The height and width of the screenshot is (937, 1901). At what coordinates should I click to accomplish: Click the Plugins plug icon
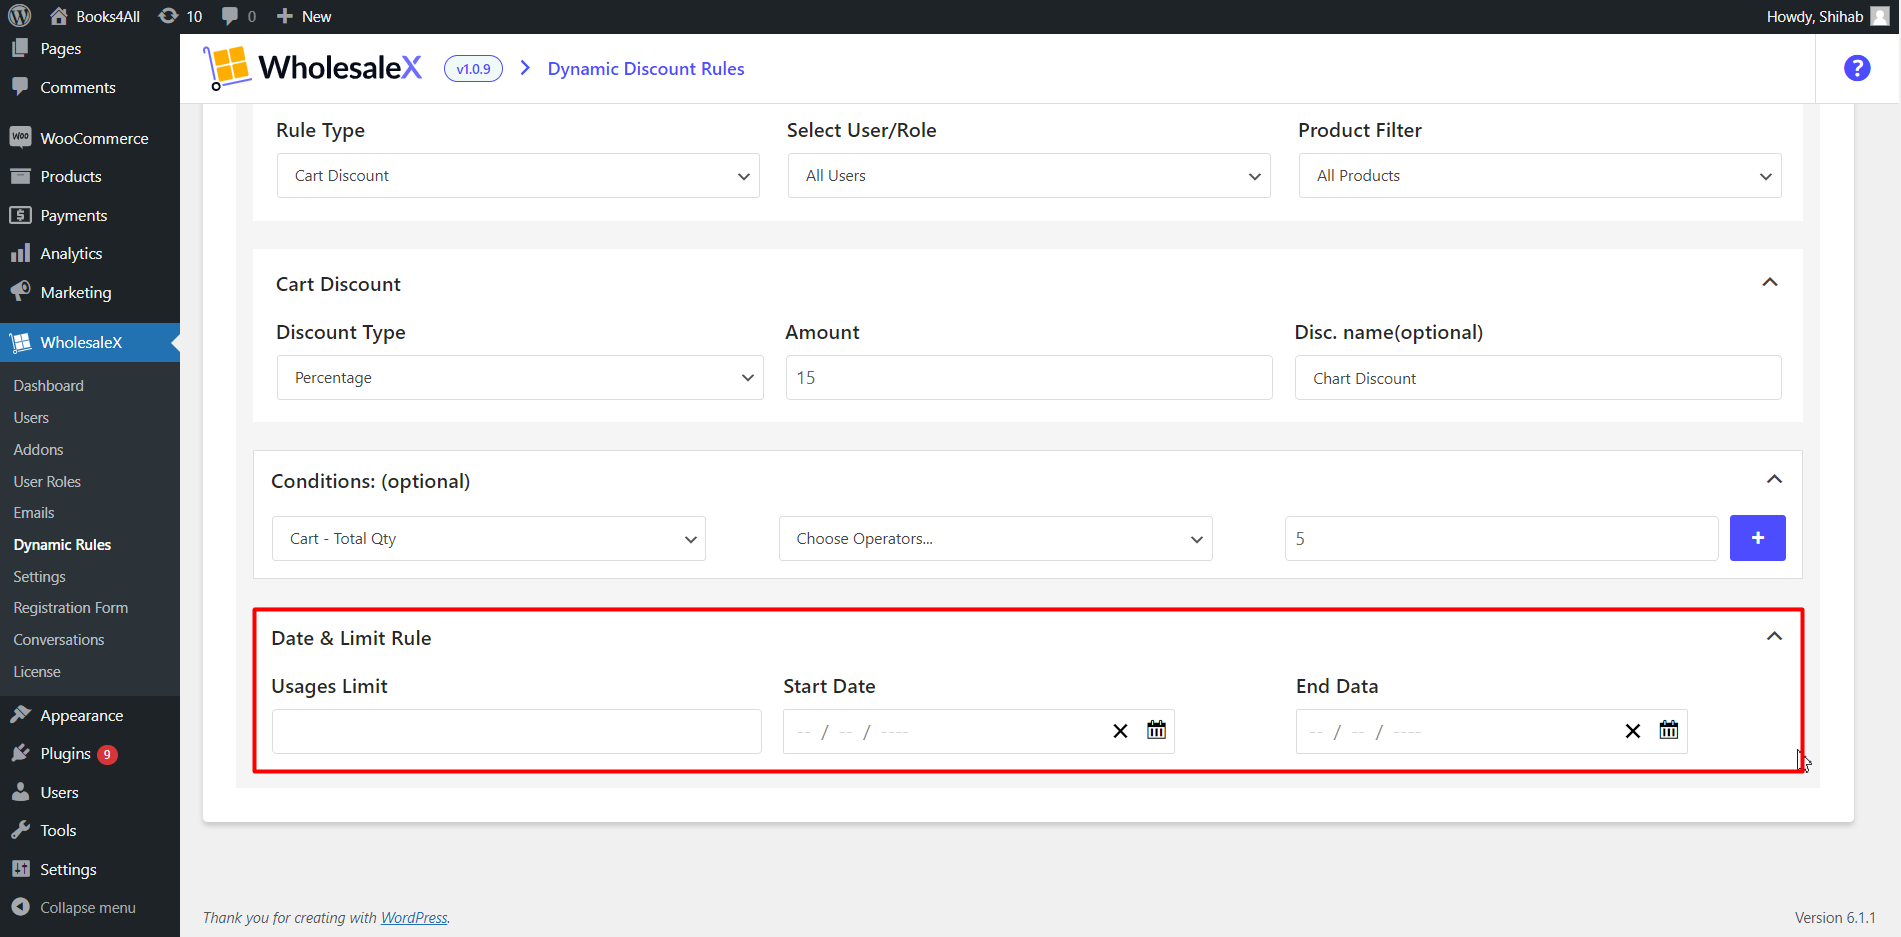[20, 753]
